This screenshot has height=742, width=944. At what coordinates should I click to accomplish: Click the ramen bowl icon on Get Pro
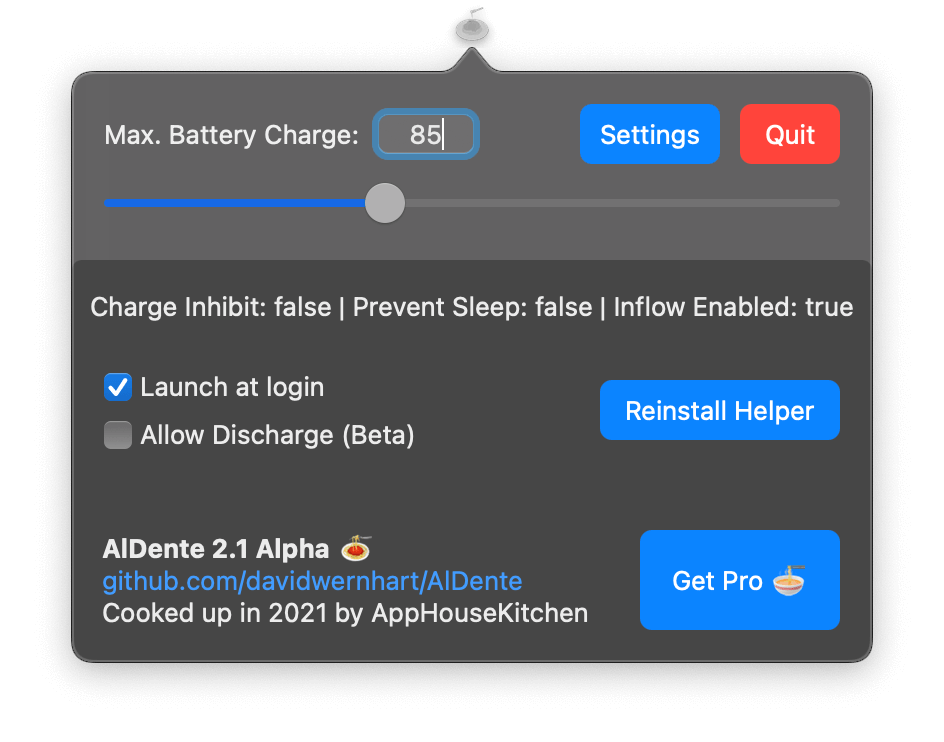click(x=789, y=580)
